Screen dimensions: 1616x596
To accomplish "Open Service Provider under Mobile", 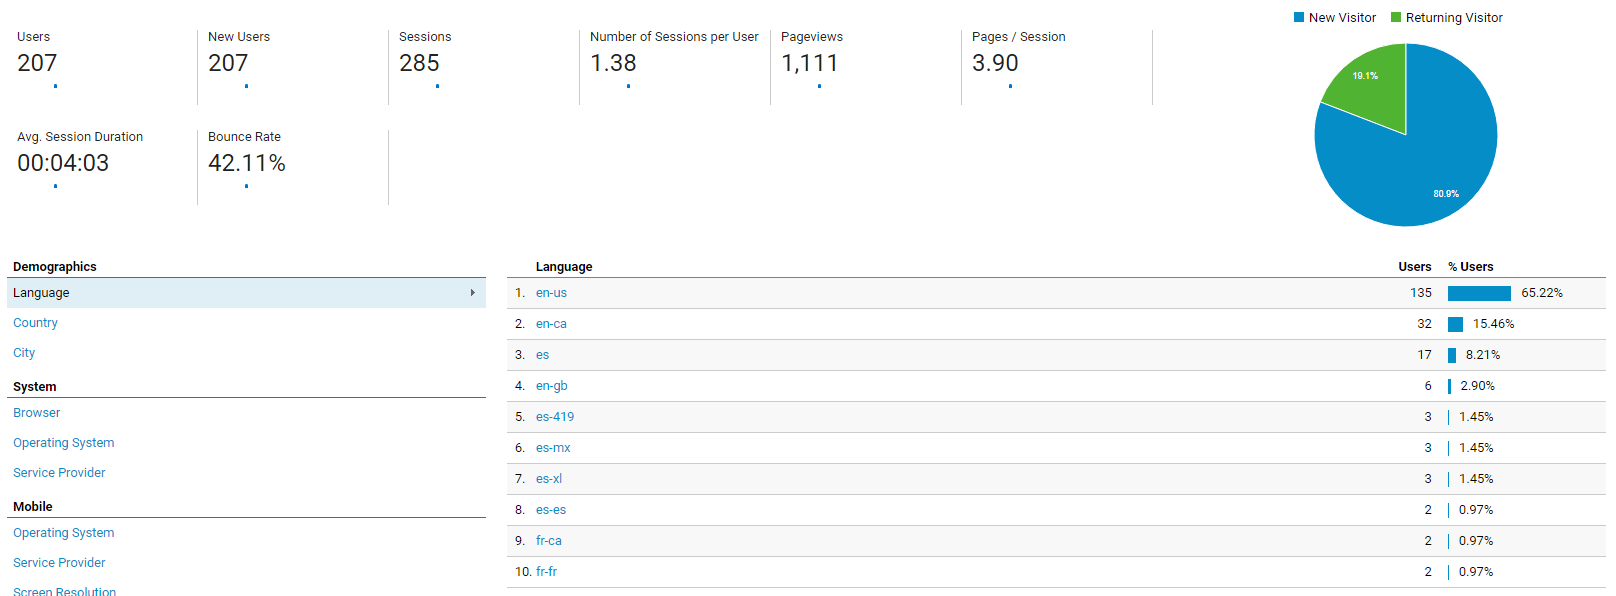I will point(59,563).
